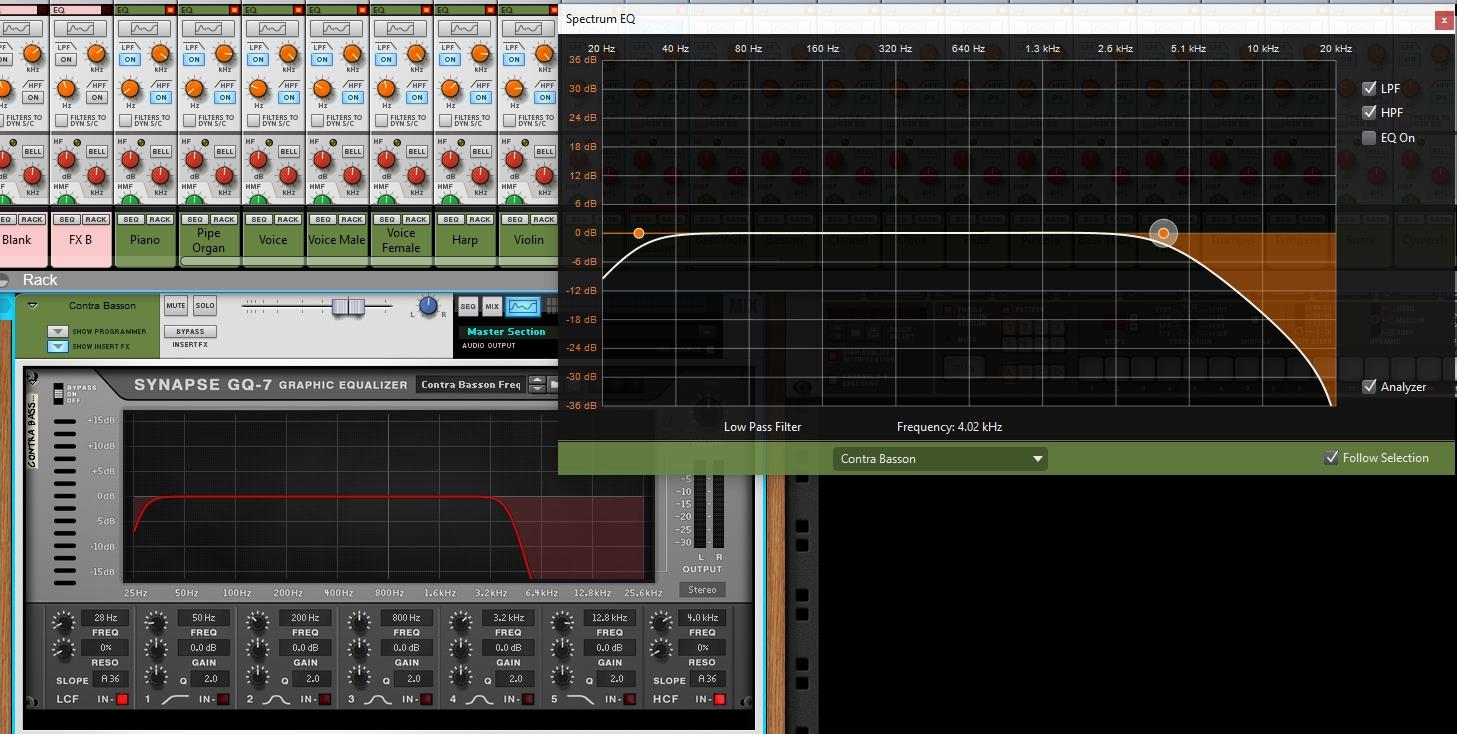Image resolution: width=1457 pixels, height=734 pixels.
Task: Click the Contra Basson level fader handle
Action: 348,307
